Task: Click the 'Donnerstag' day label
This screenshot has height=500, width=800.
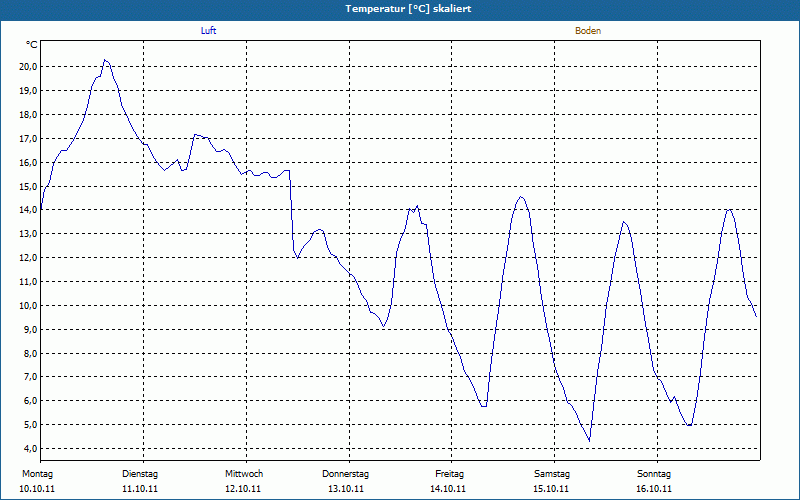Action: tap(345, 474)
